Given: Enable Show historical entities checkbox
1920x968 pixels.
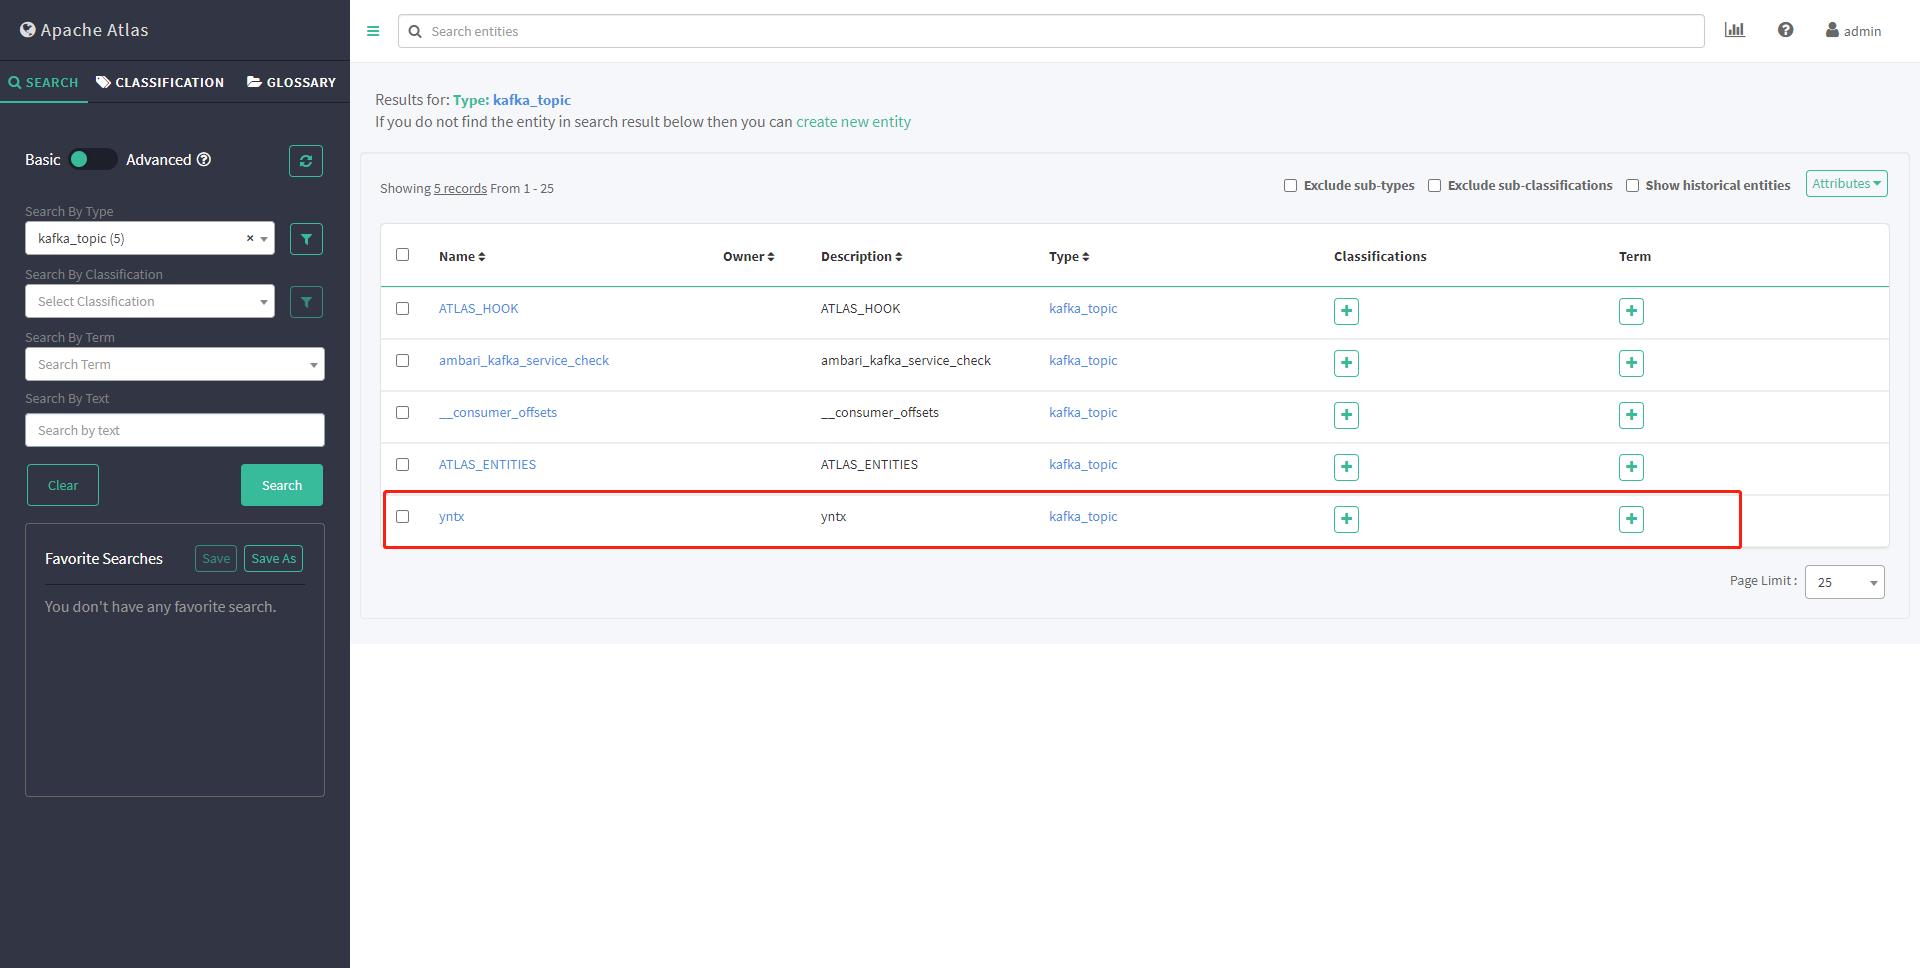Looking at the screenshot, I should tap(1632, 185).
